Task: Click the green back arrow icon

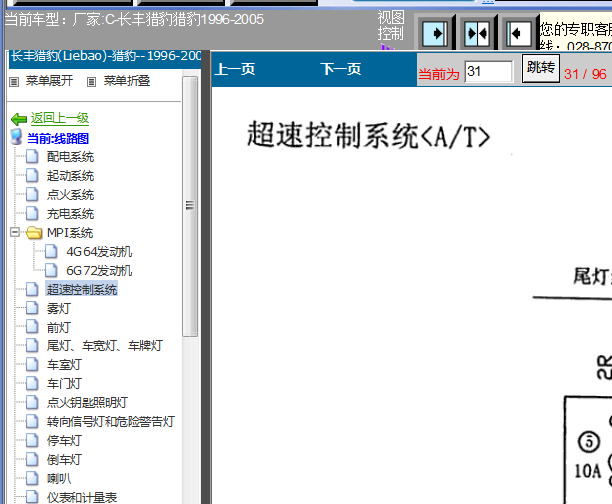Action: pos(19,119)
